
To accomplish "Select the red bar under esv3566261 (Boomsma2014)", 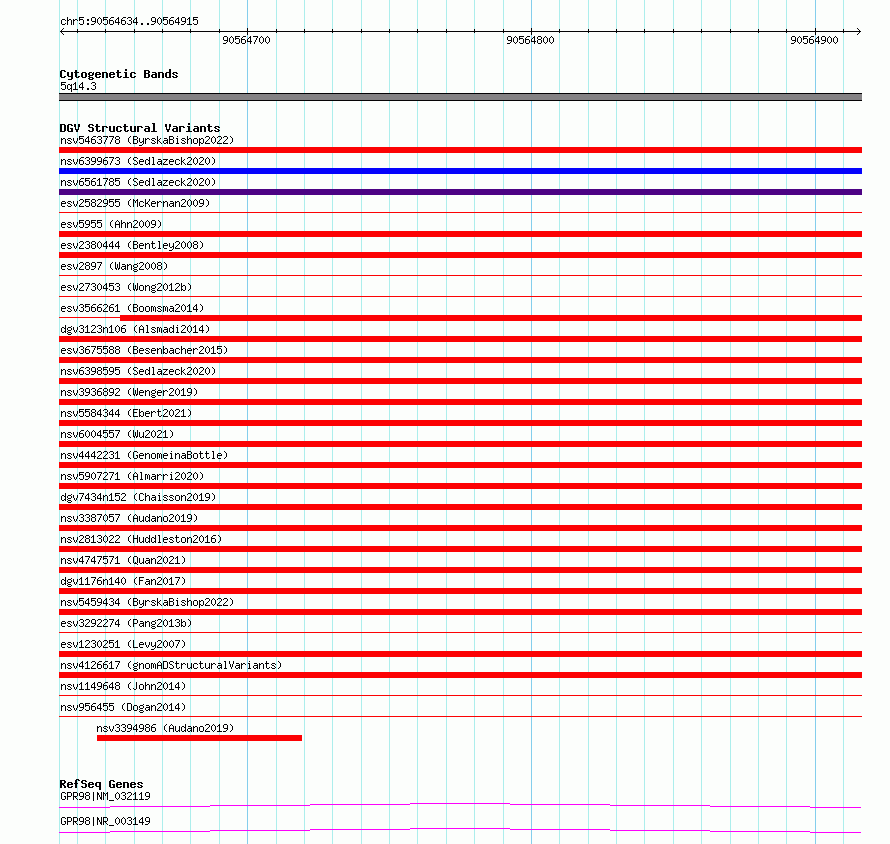I will click(491, 318).
